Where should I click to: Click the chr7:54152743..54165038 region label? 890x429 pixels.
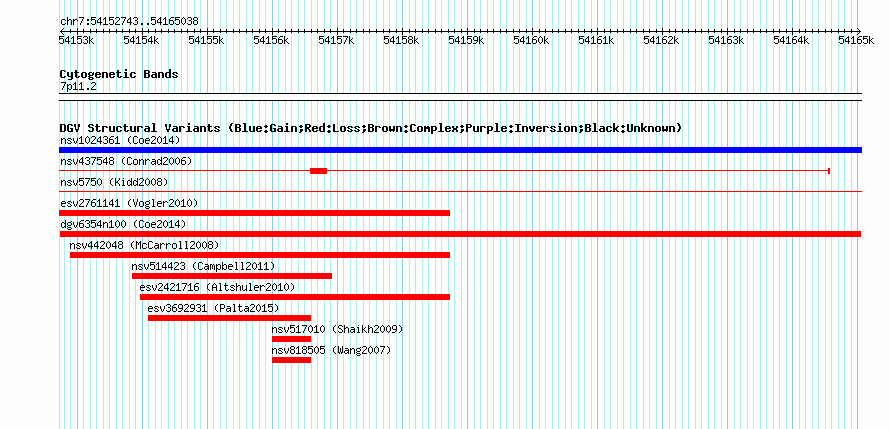tap(129, 22)
